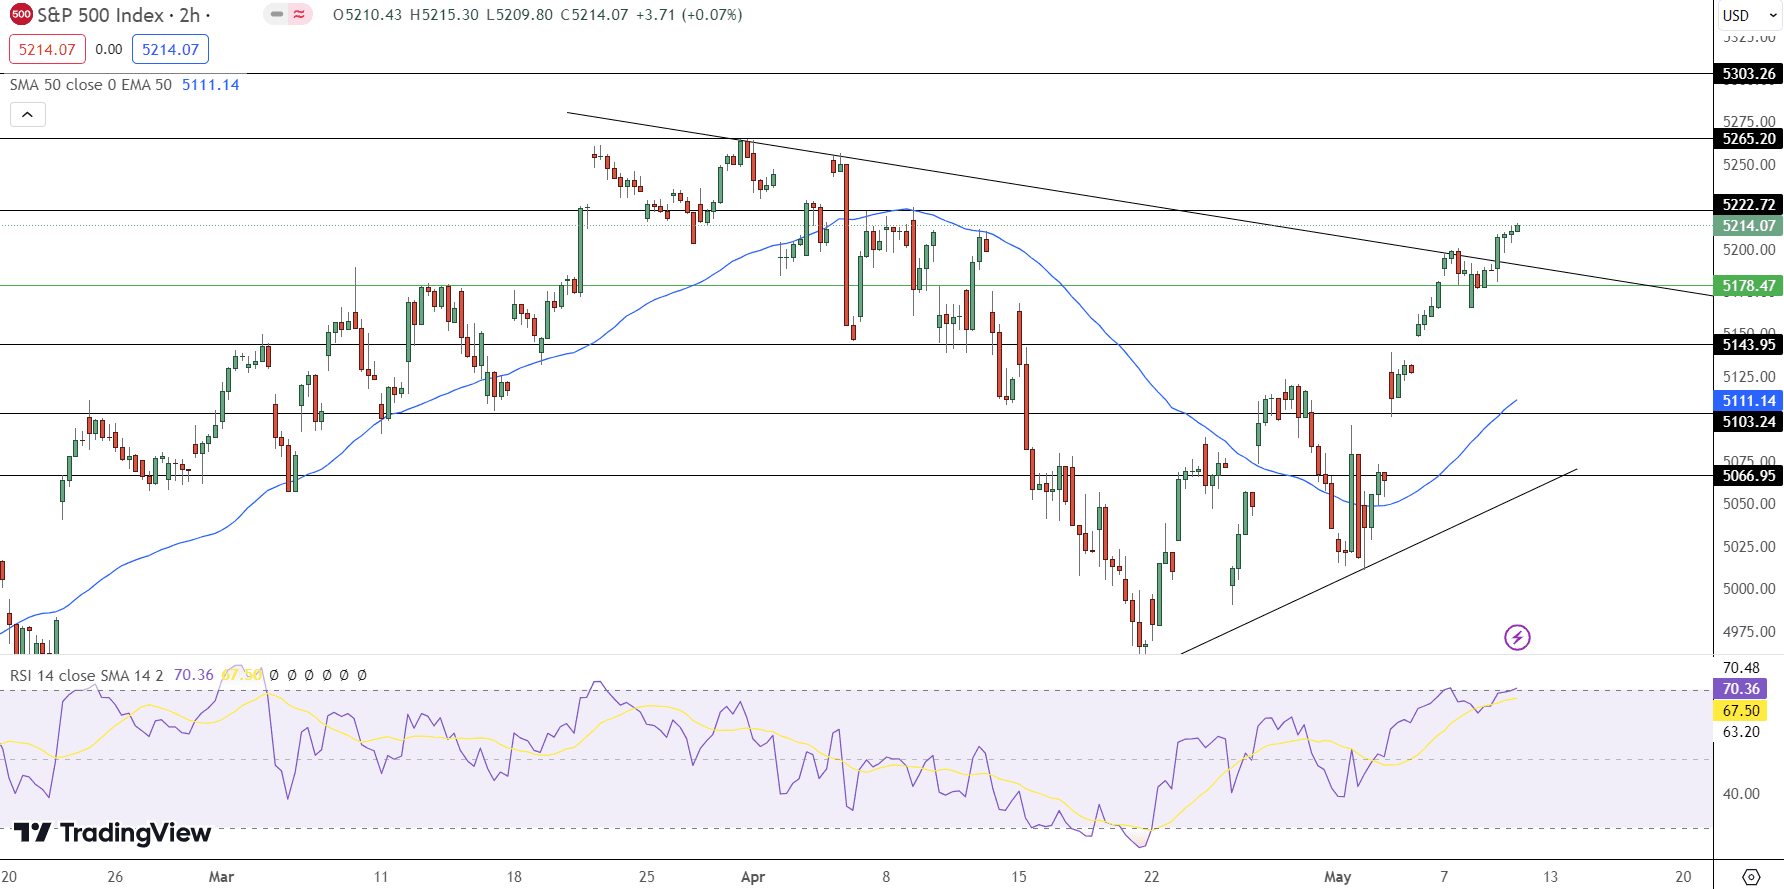The height and width of the screenshot is (889, 1784).
Task: Click the purple RSI value 70.36 label
Action: [x=1740, y=689]
